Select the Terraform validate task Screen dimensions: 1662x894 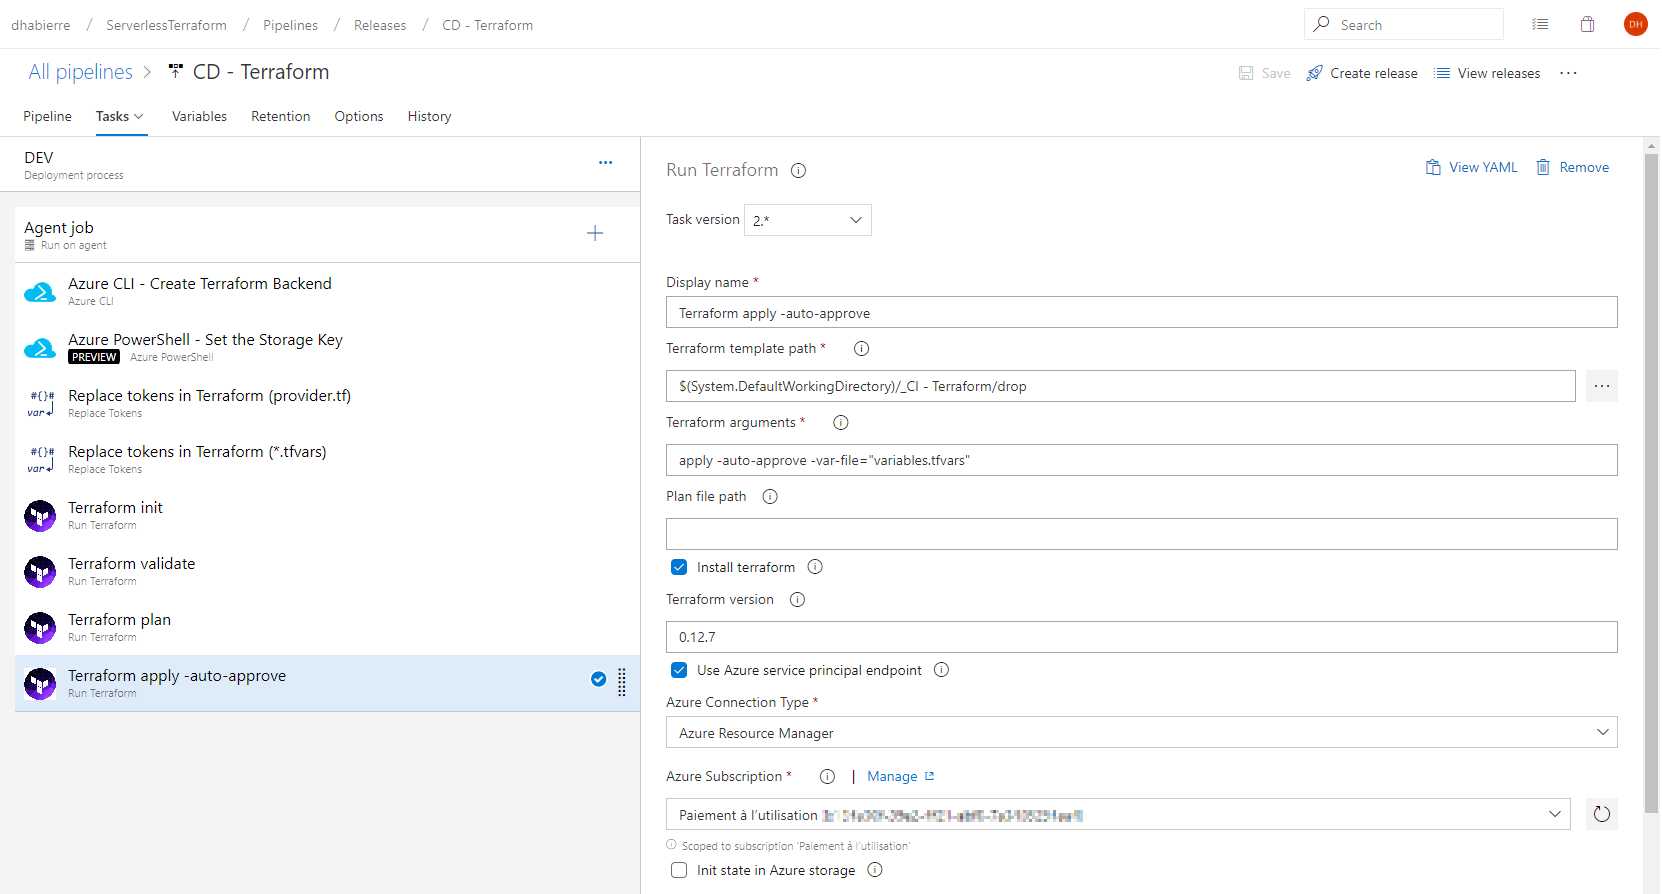[327, 571]
